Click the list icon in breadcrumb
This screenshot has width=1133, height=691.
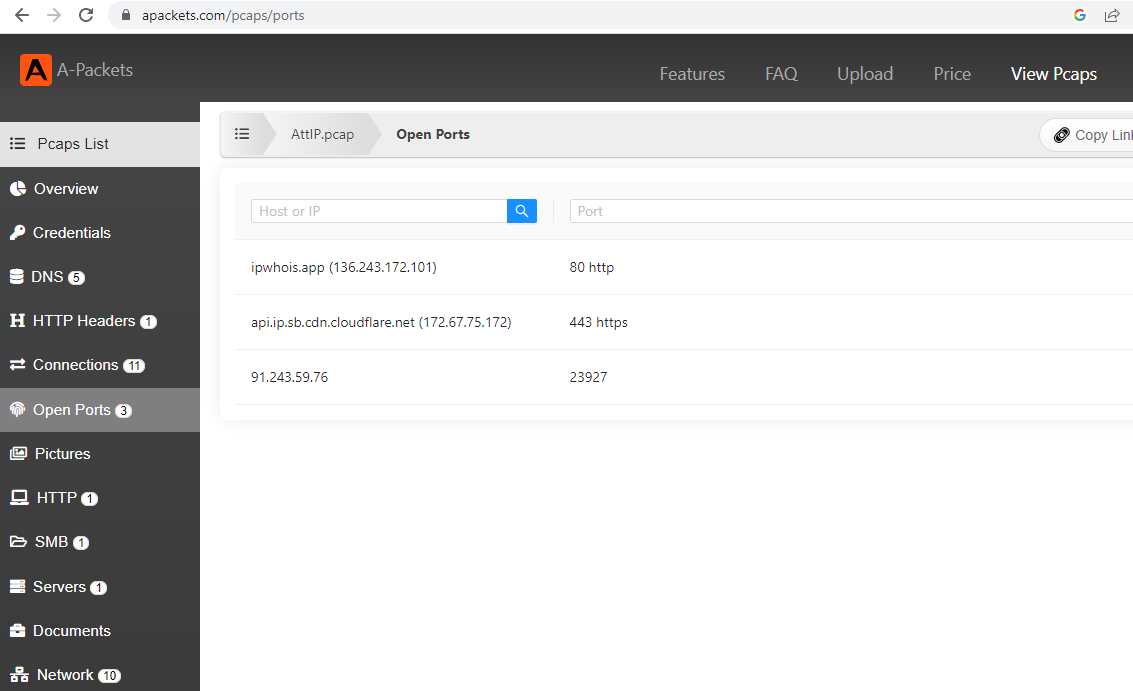(x=242, y=134)
